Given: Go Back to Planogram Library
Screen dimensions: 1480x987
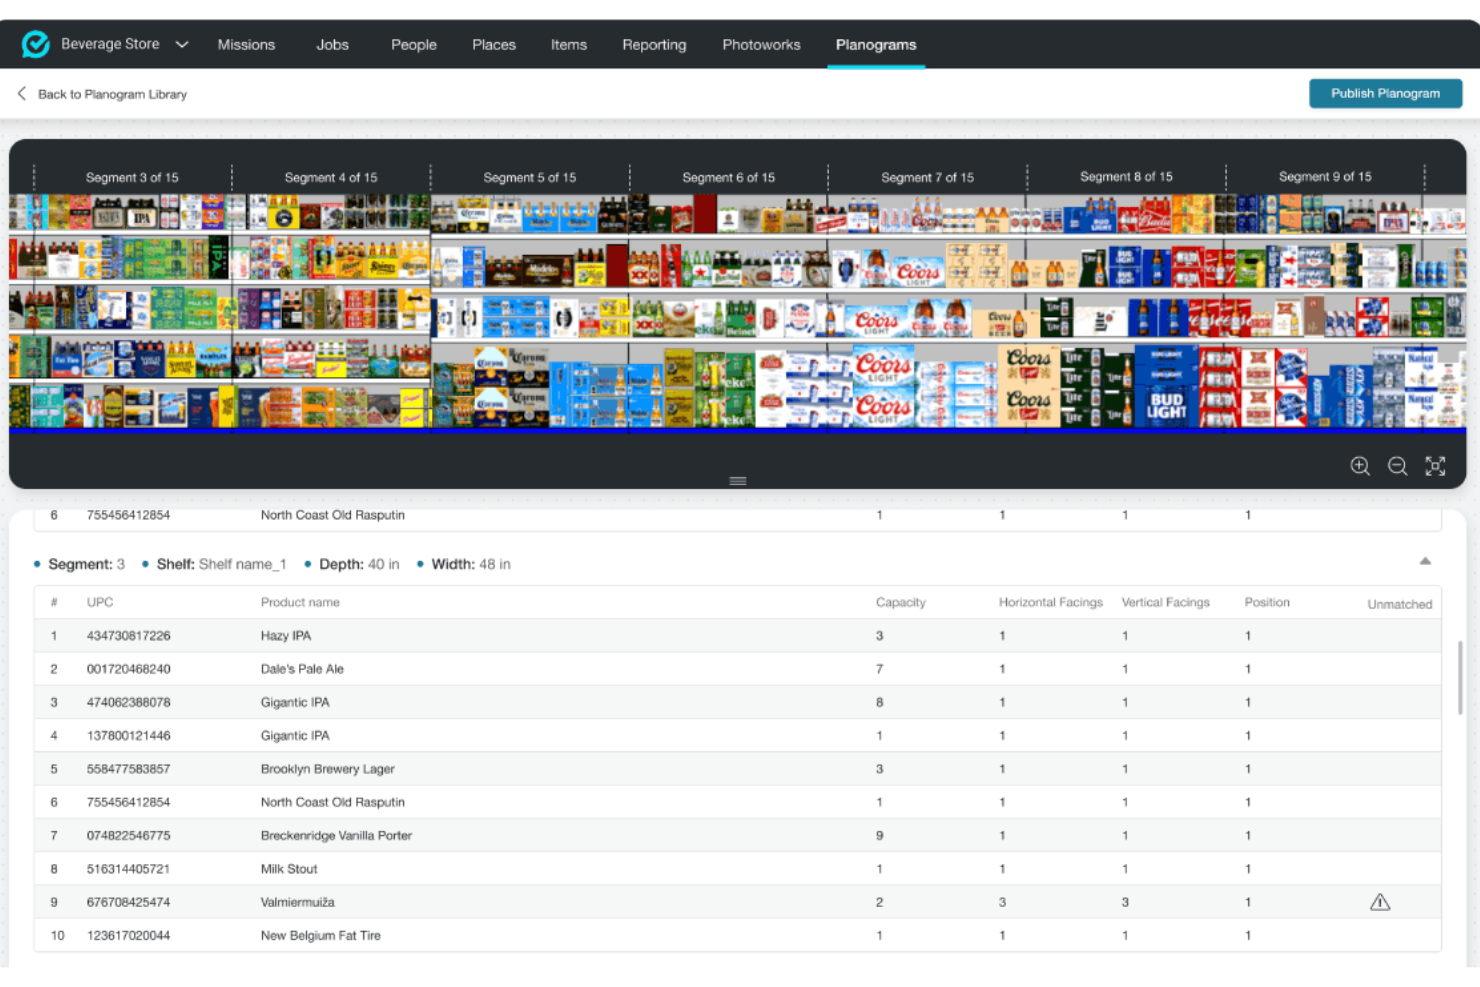Looking at the screenshot, I should tap(112, 94).
